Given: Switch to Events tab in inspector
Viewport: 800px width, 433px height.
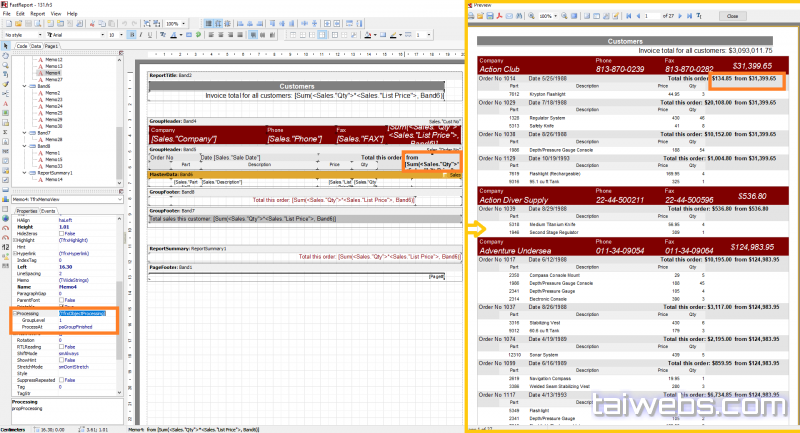Looking at the screenshot, I should [x=48, y=211].
